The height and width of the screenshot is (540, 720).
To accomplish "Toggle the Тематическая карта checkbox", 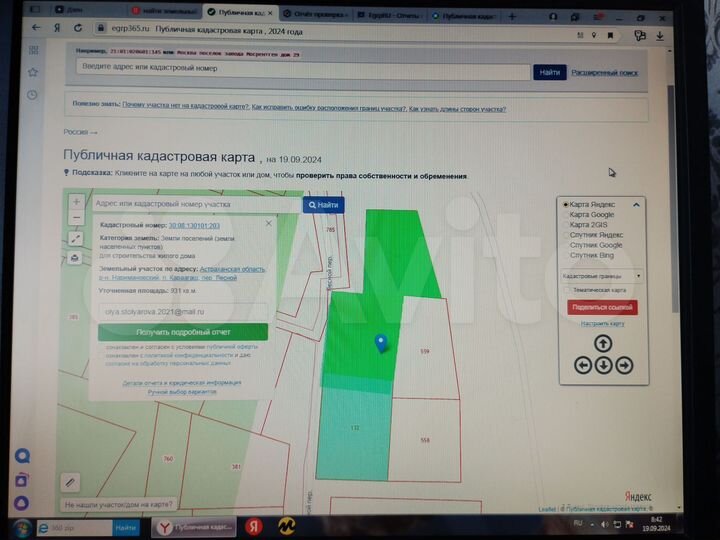I will (x=567, y=290).
